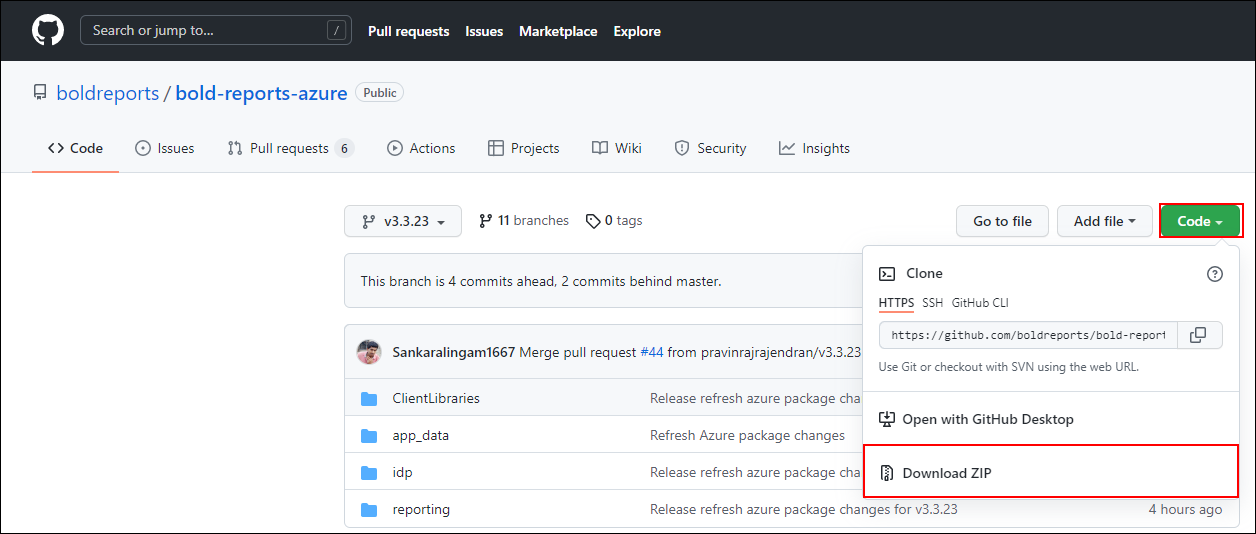The image size is (1256, 534).
Task: Click the Public visibility badge
Action: tap(380, 93)
